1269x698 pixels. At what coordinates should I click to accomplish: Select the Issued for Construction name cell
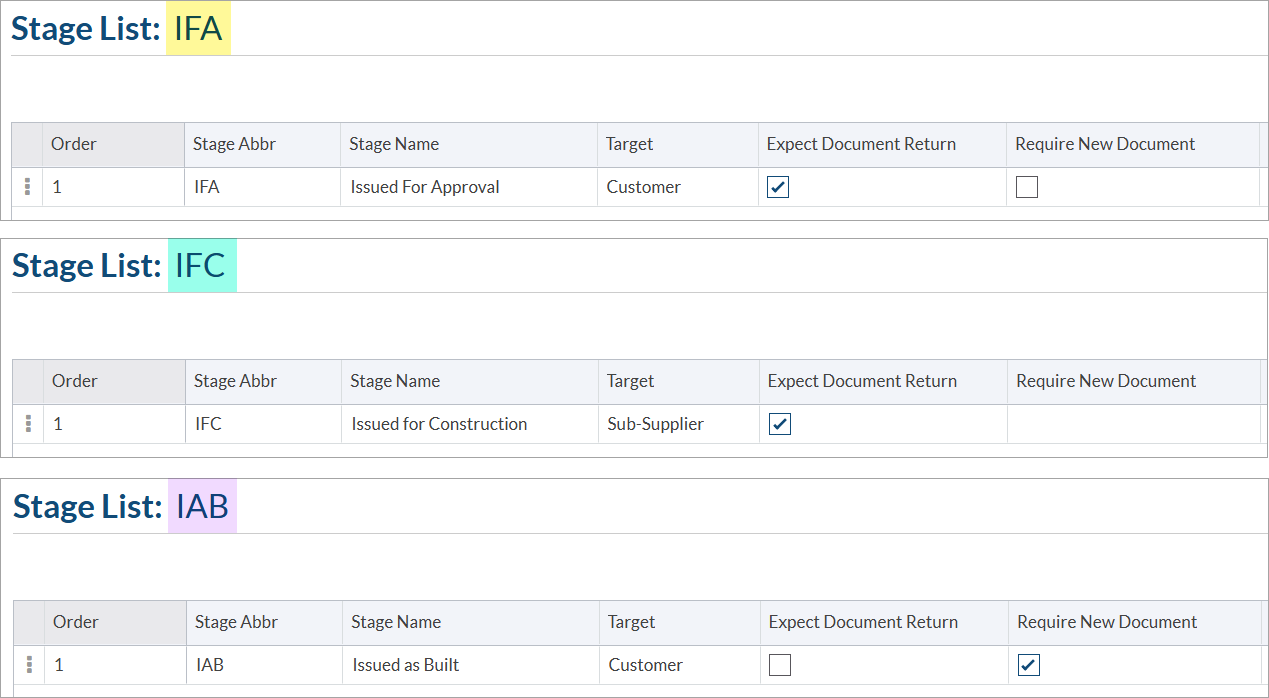point(439,424)
